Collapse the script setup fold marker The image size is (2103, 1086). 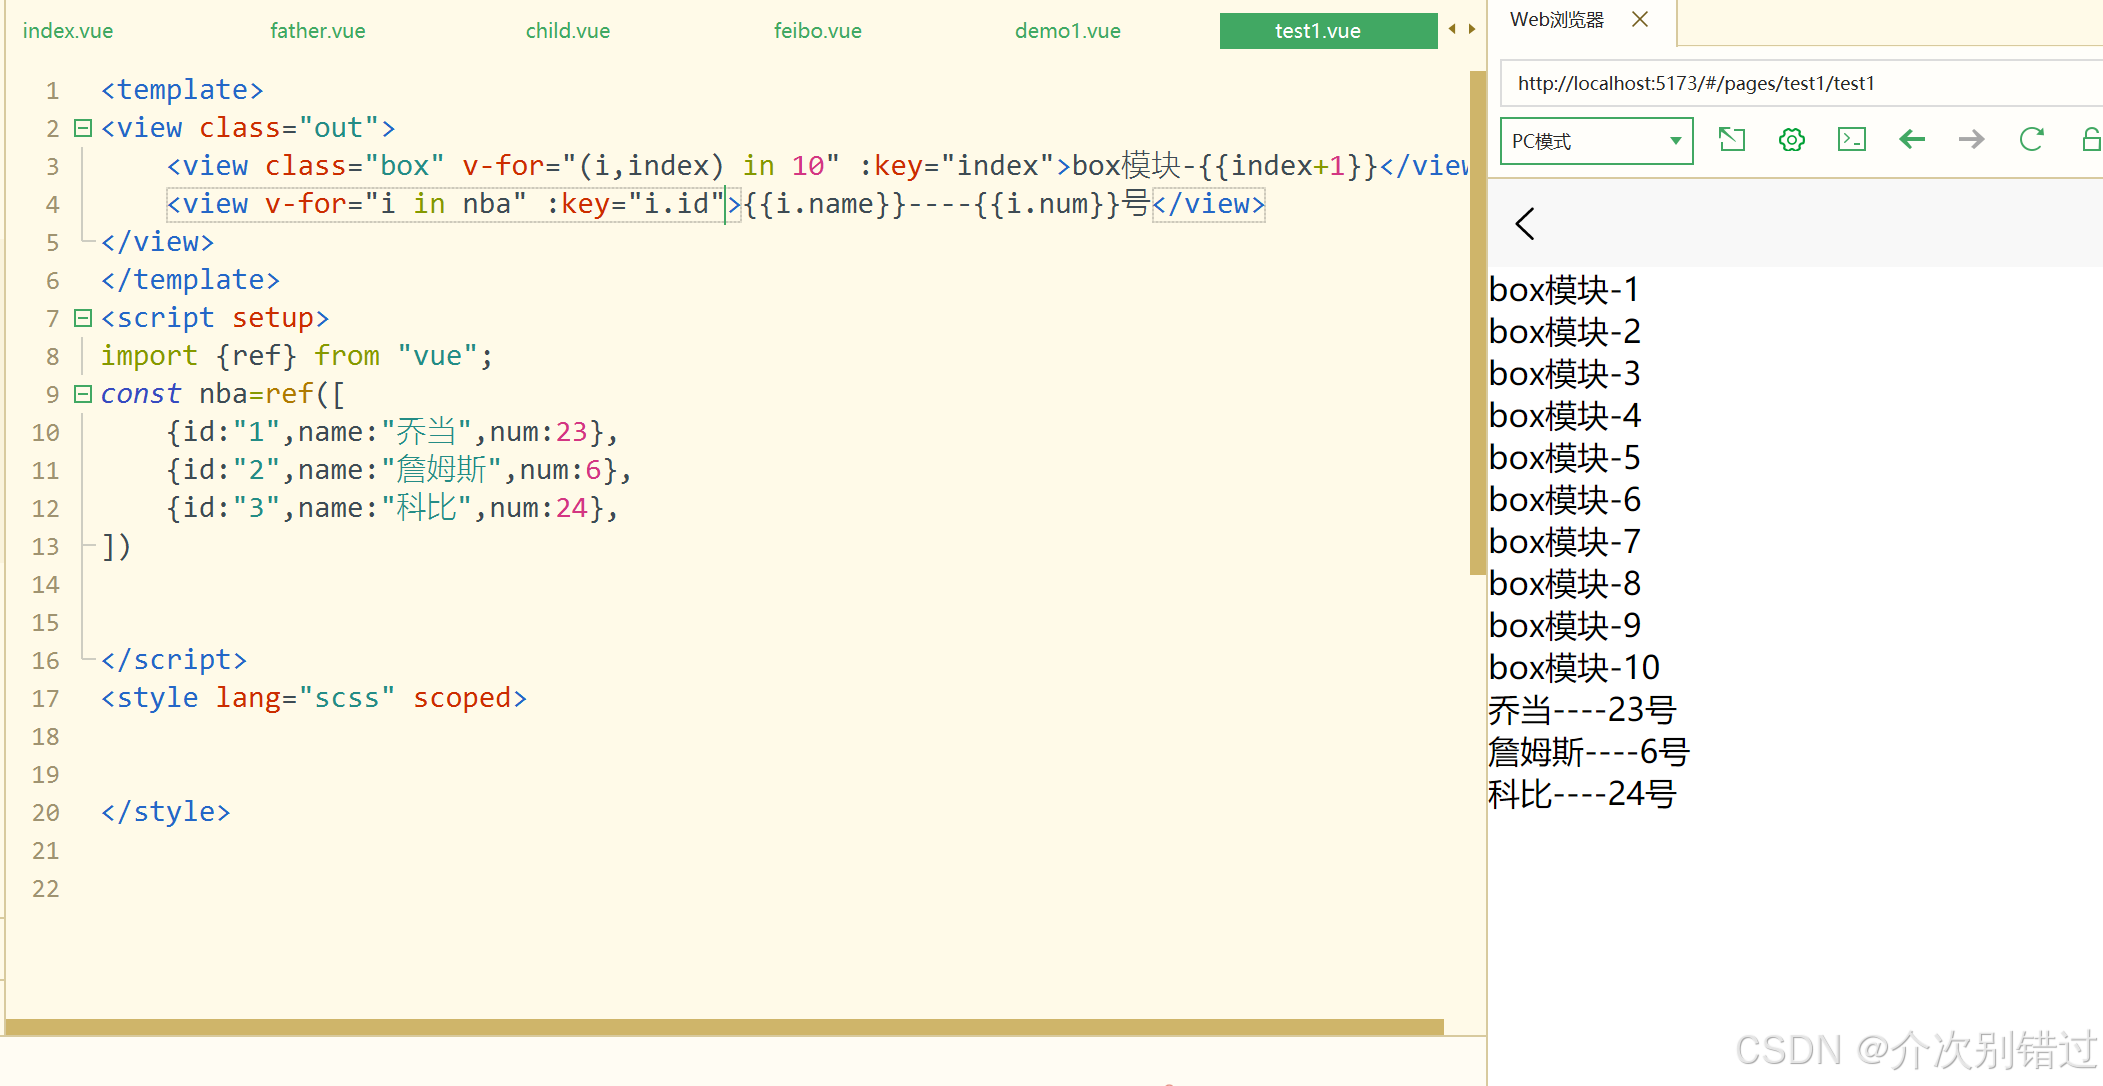(x=83, y=318)
